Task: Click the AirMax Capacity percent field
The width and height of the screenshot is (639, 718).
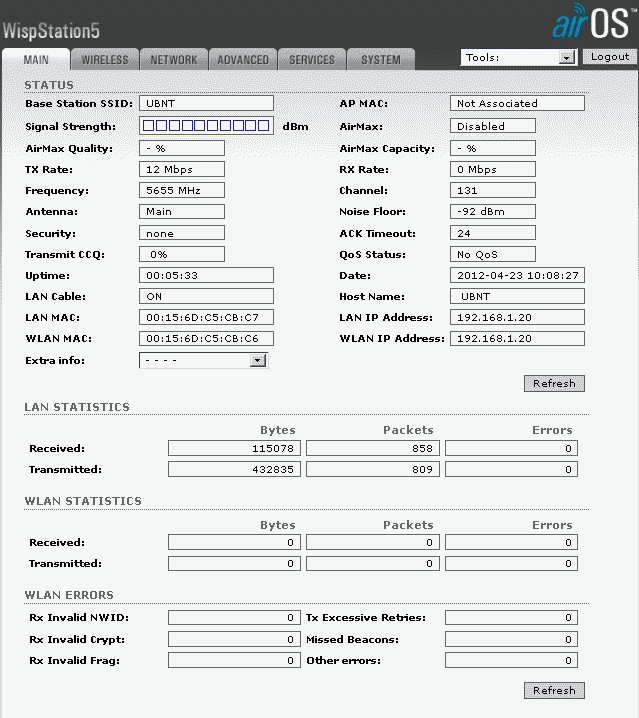Action: [493, 148]
